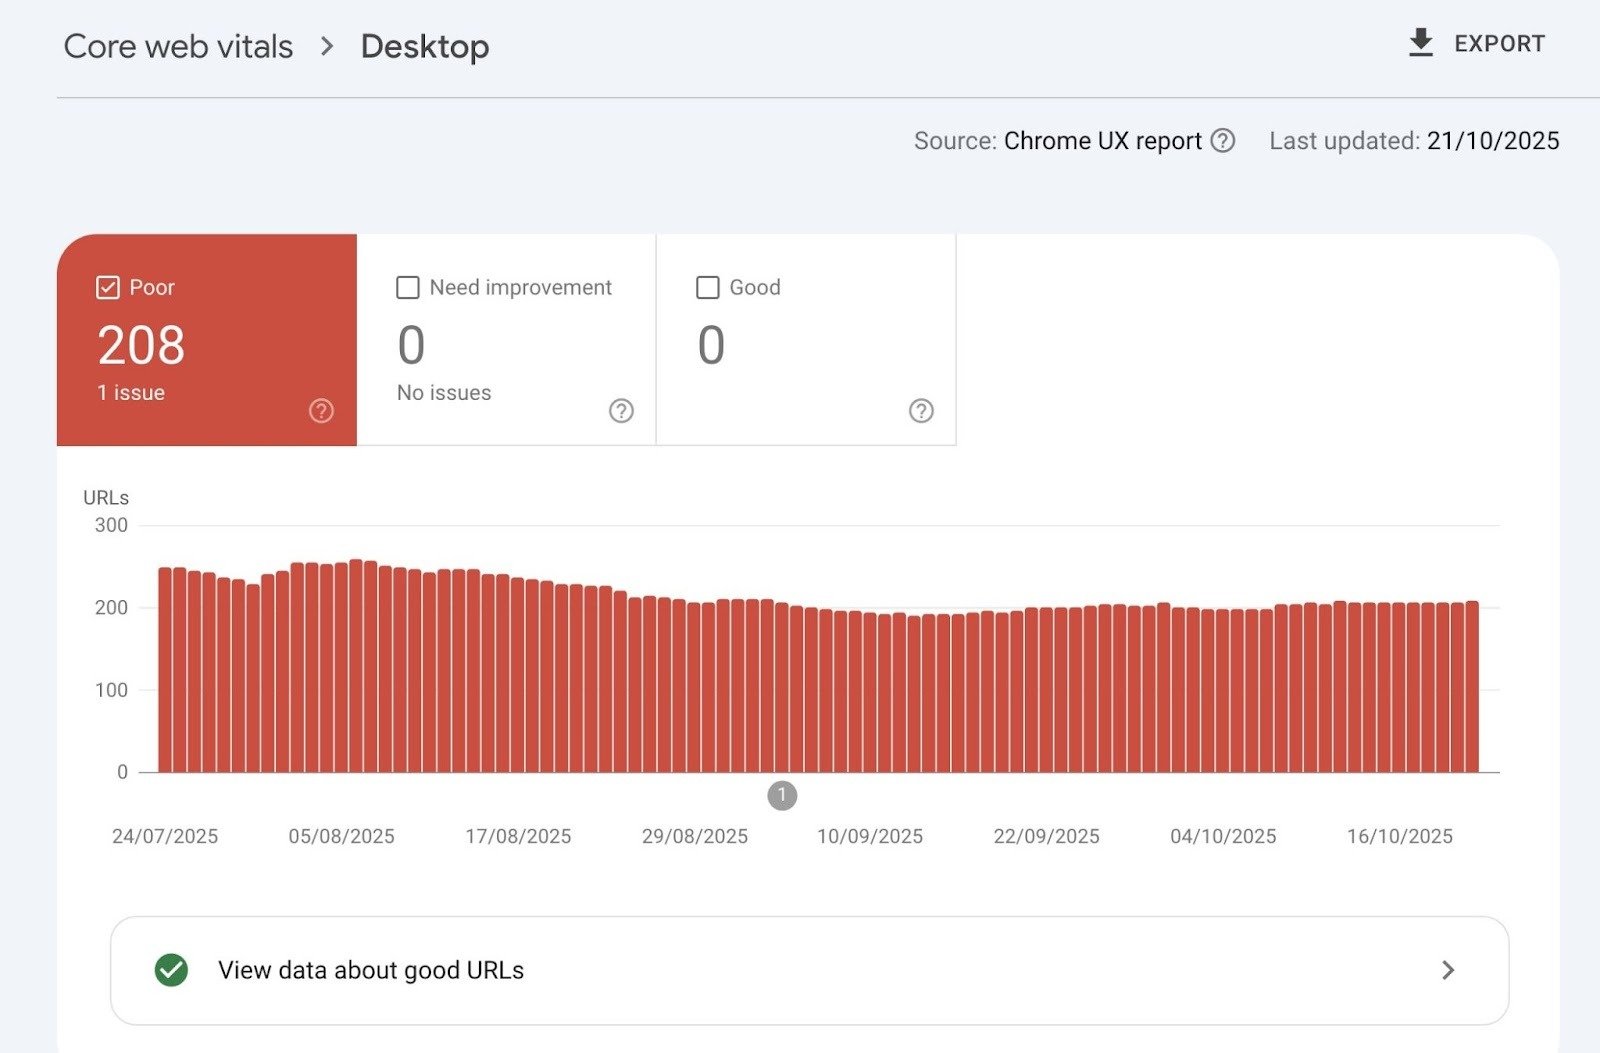Click the right chevron on the good URLs row
Viewport: 1600px width, 1053px height.
click(1447, 969)
